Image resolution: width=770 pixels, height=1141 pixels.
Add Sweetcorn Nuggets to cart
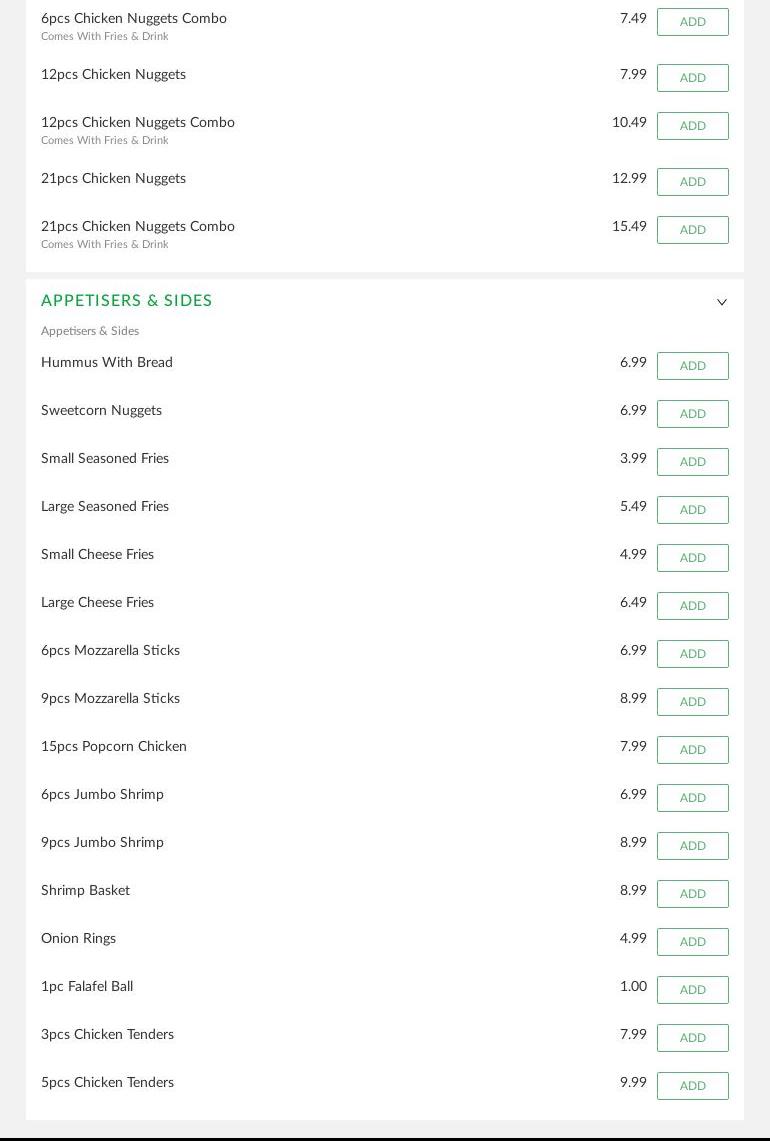(x=692, y=414)
